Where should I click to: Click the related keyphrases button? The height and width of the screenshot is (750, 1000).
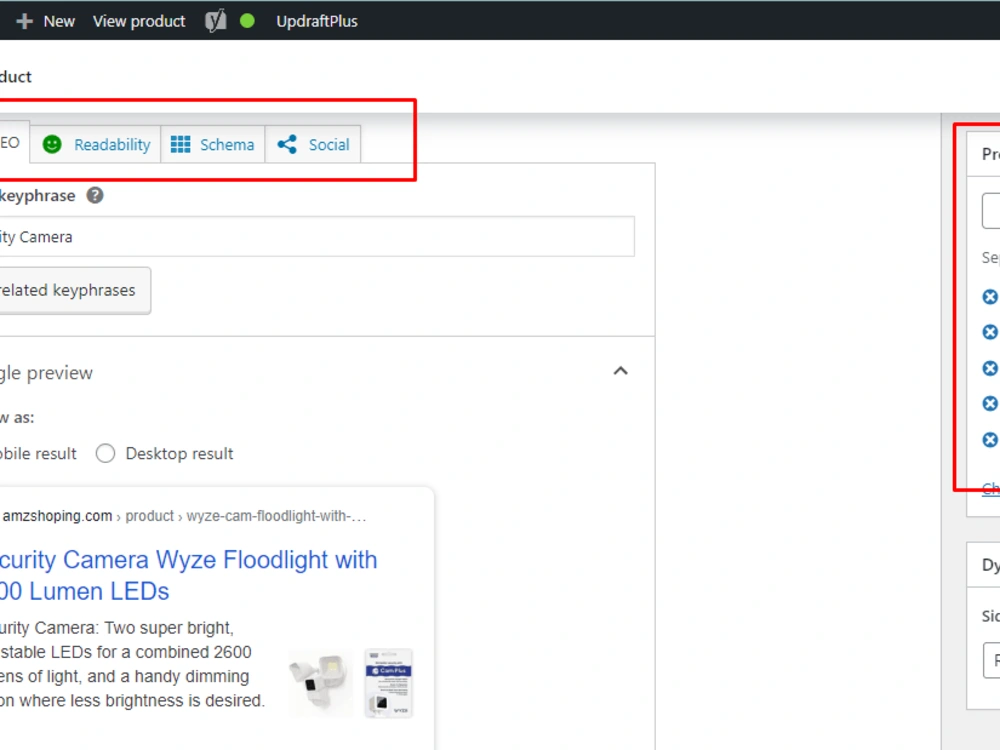pos(75,290)
